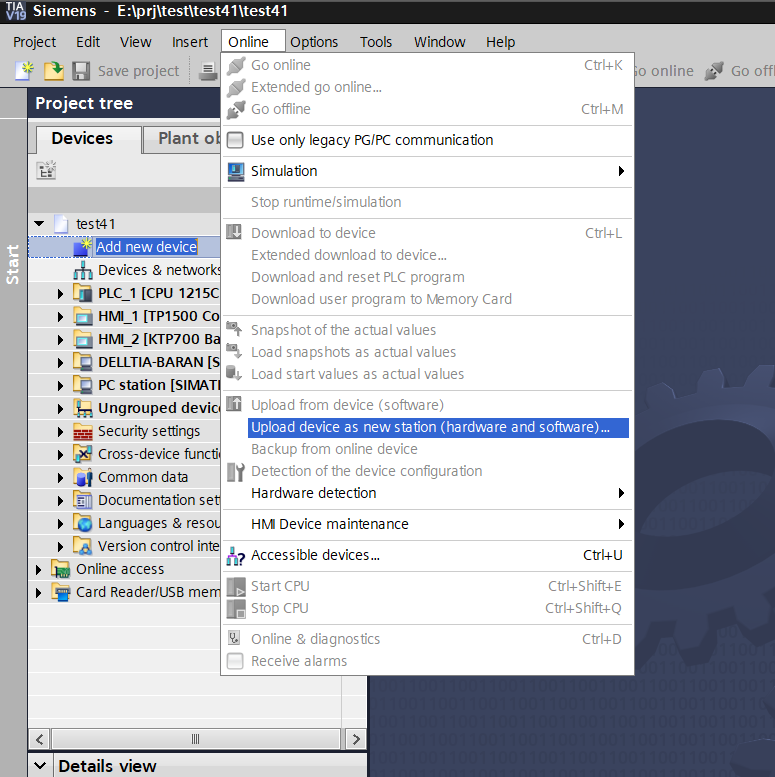Toggle the Receive alarms checkbox
The height and width of the screenshot is (777, 775).
click(x=235, y=661)
